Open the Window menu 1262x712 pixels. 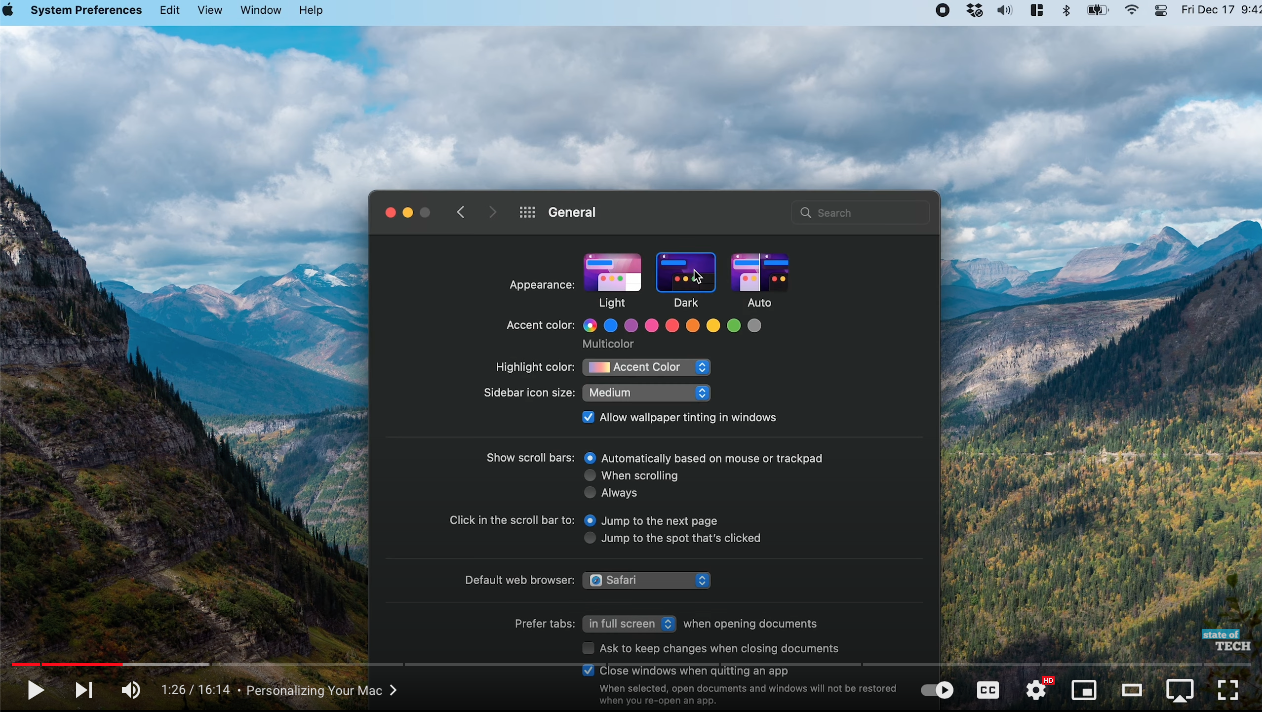coord(261,10)
